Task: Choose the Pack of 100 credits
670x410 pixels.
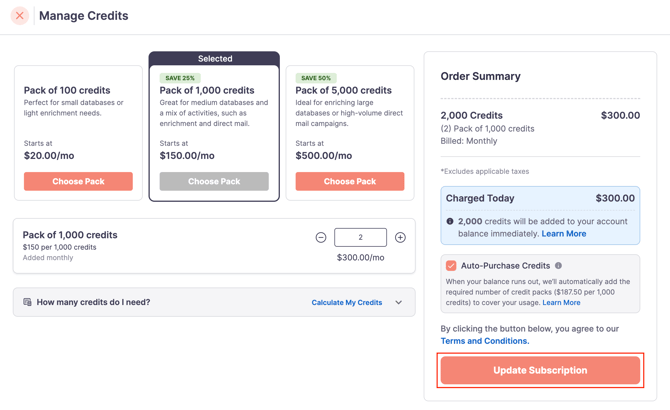Action: point(78,182)
